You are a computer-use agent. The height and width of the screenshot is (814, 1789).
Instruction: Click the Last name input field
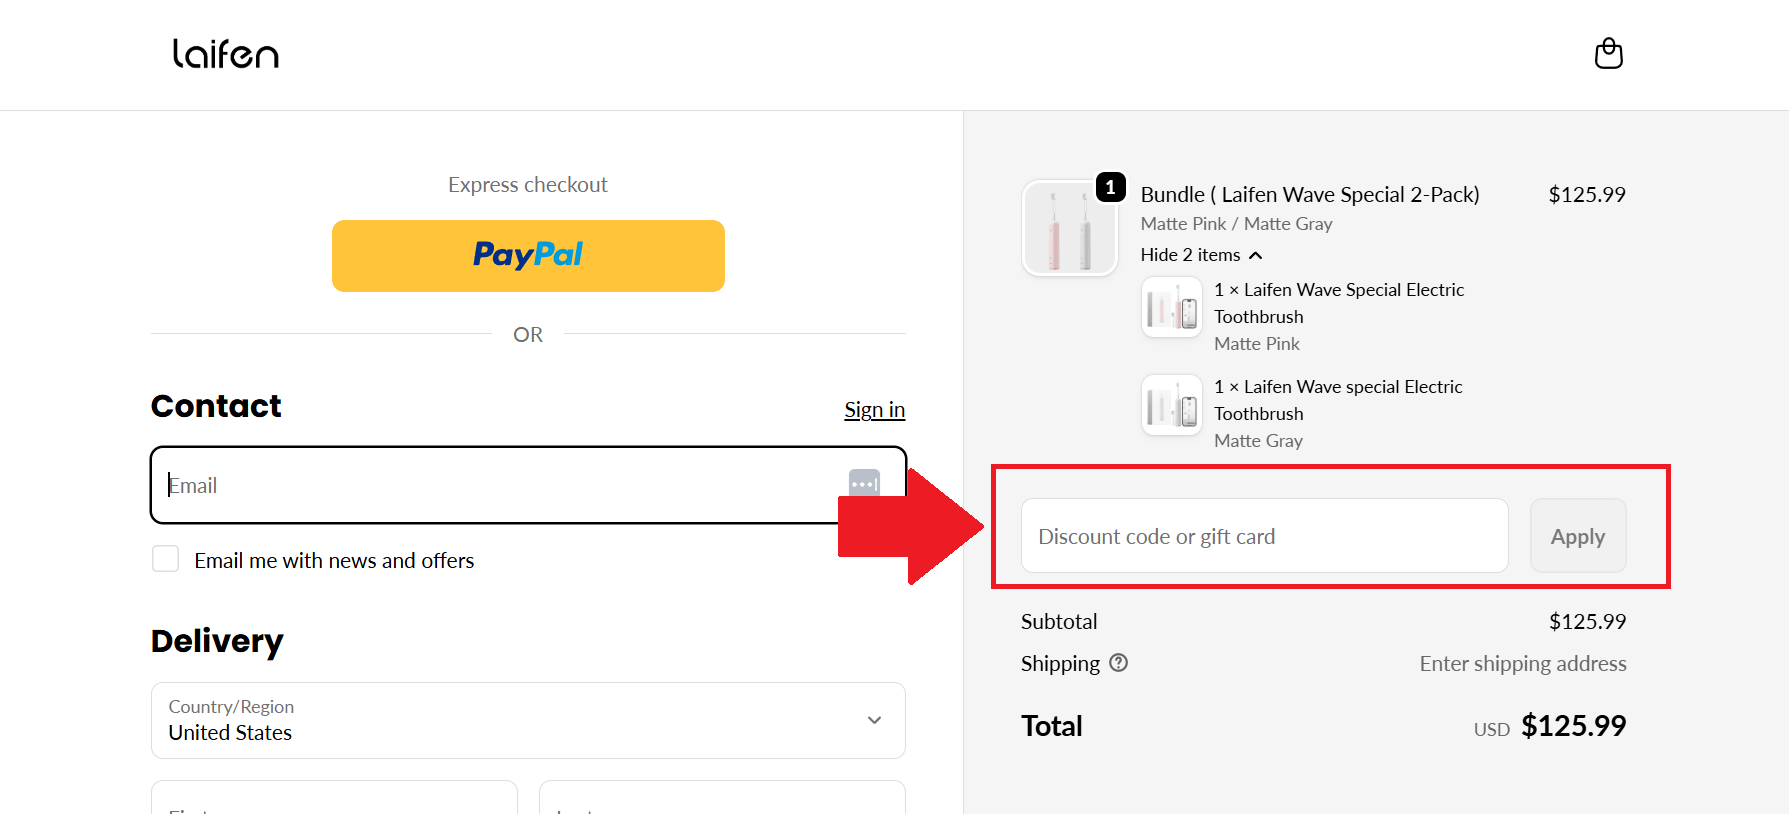click(x=722, y=798)
